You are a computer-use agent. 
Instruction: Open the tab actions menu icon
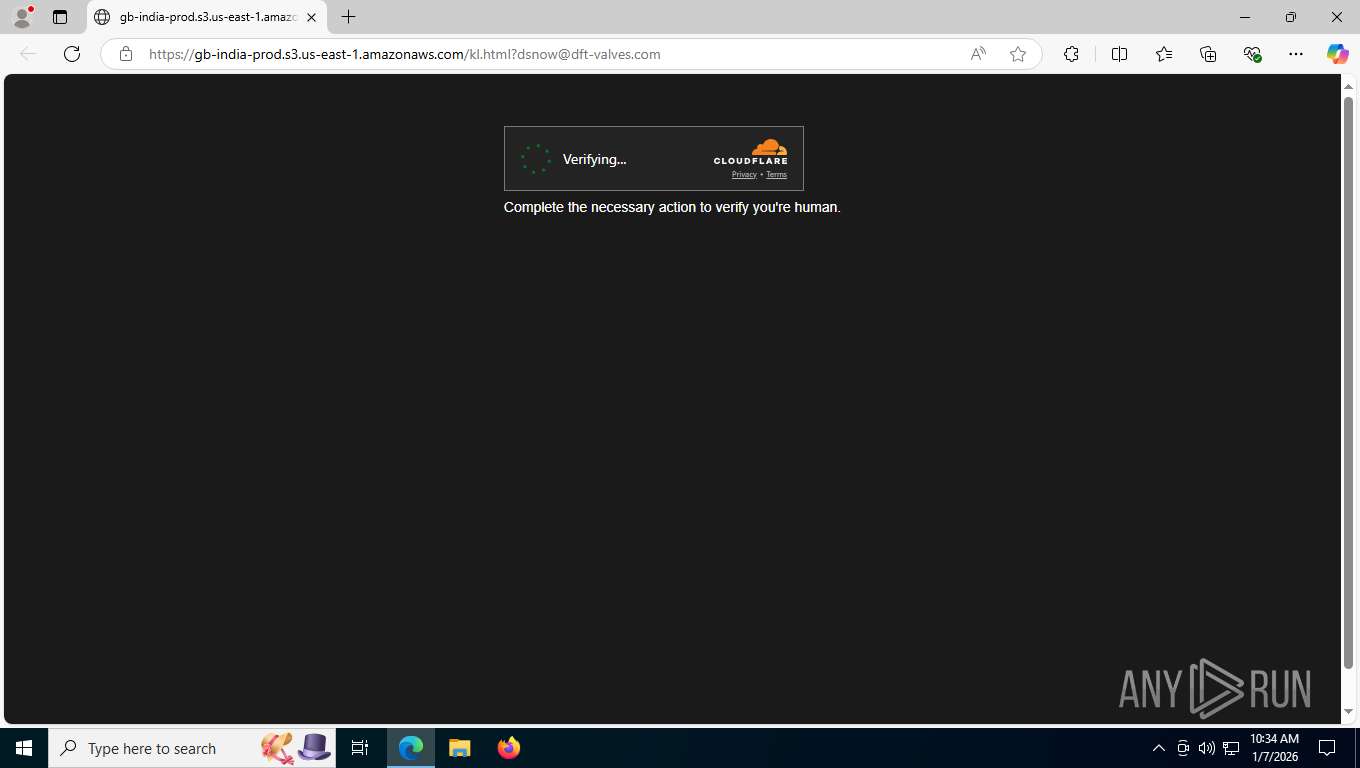[60, 17]
